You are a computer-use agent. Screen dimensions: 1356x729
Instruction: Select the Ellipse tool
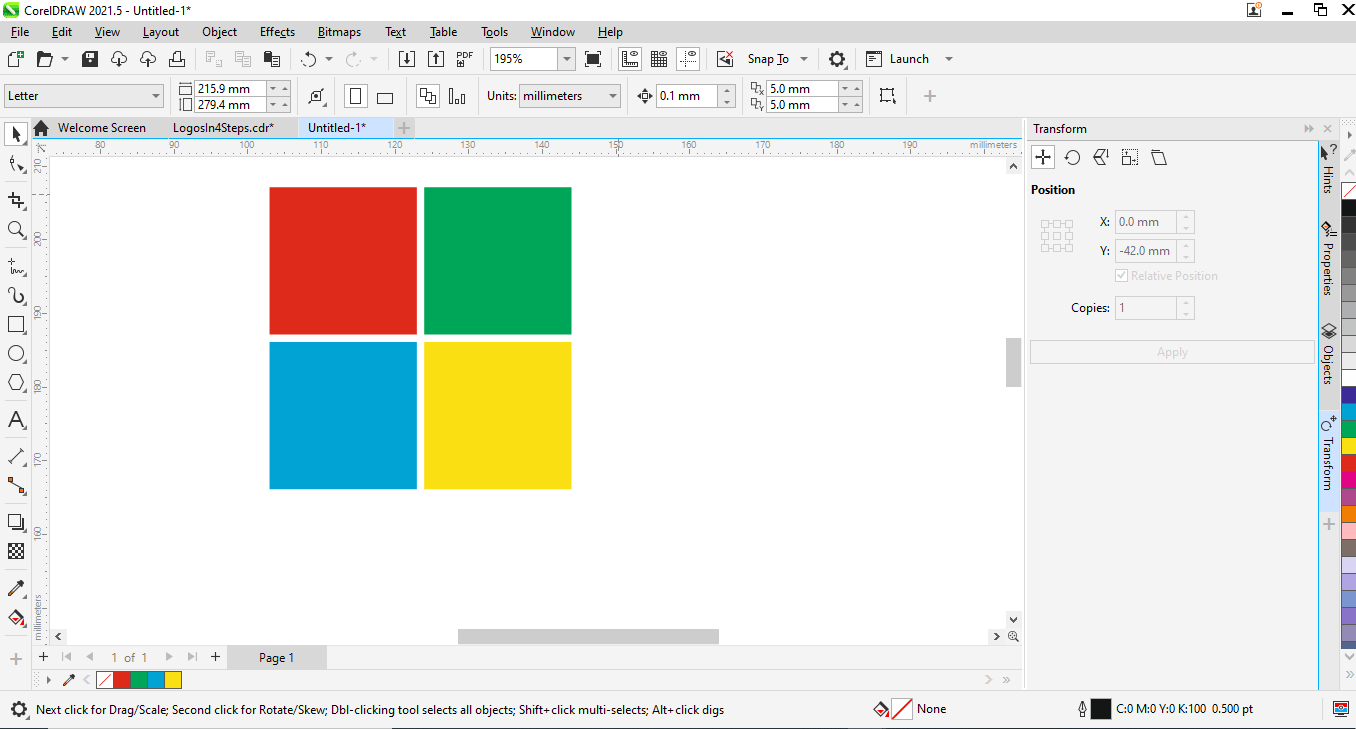tap(16, 354)
